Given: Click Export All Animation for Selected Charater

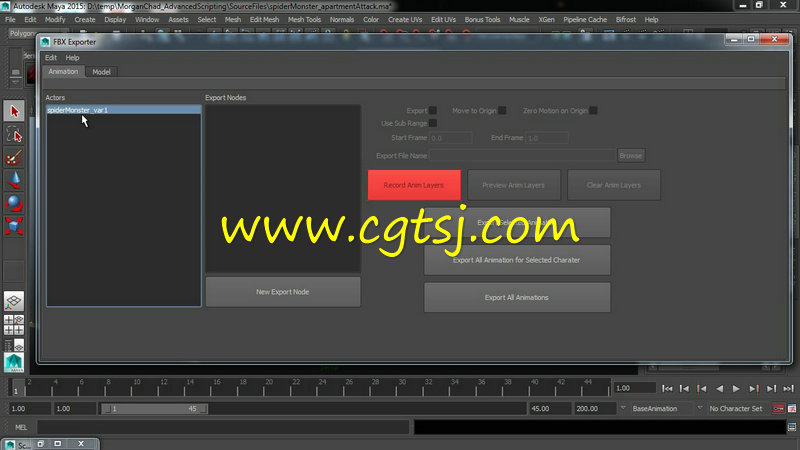Looking at the screenshot, I should [x=517, y=260].
